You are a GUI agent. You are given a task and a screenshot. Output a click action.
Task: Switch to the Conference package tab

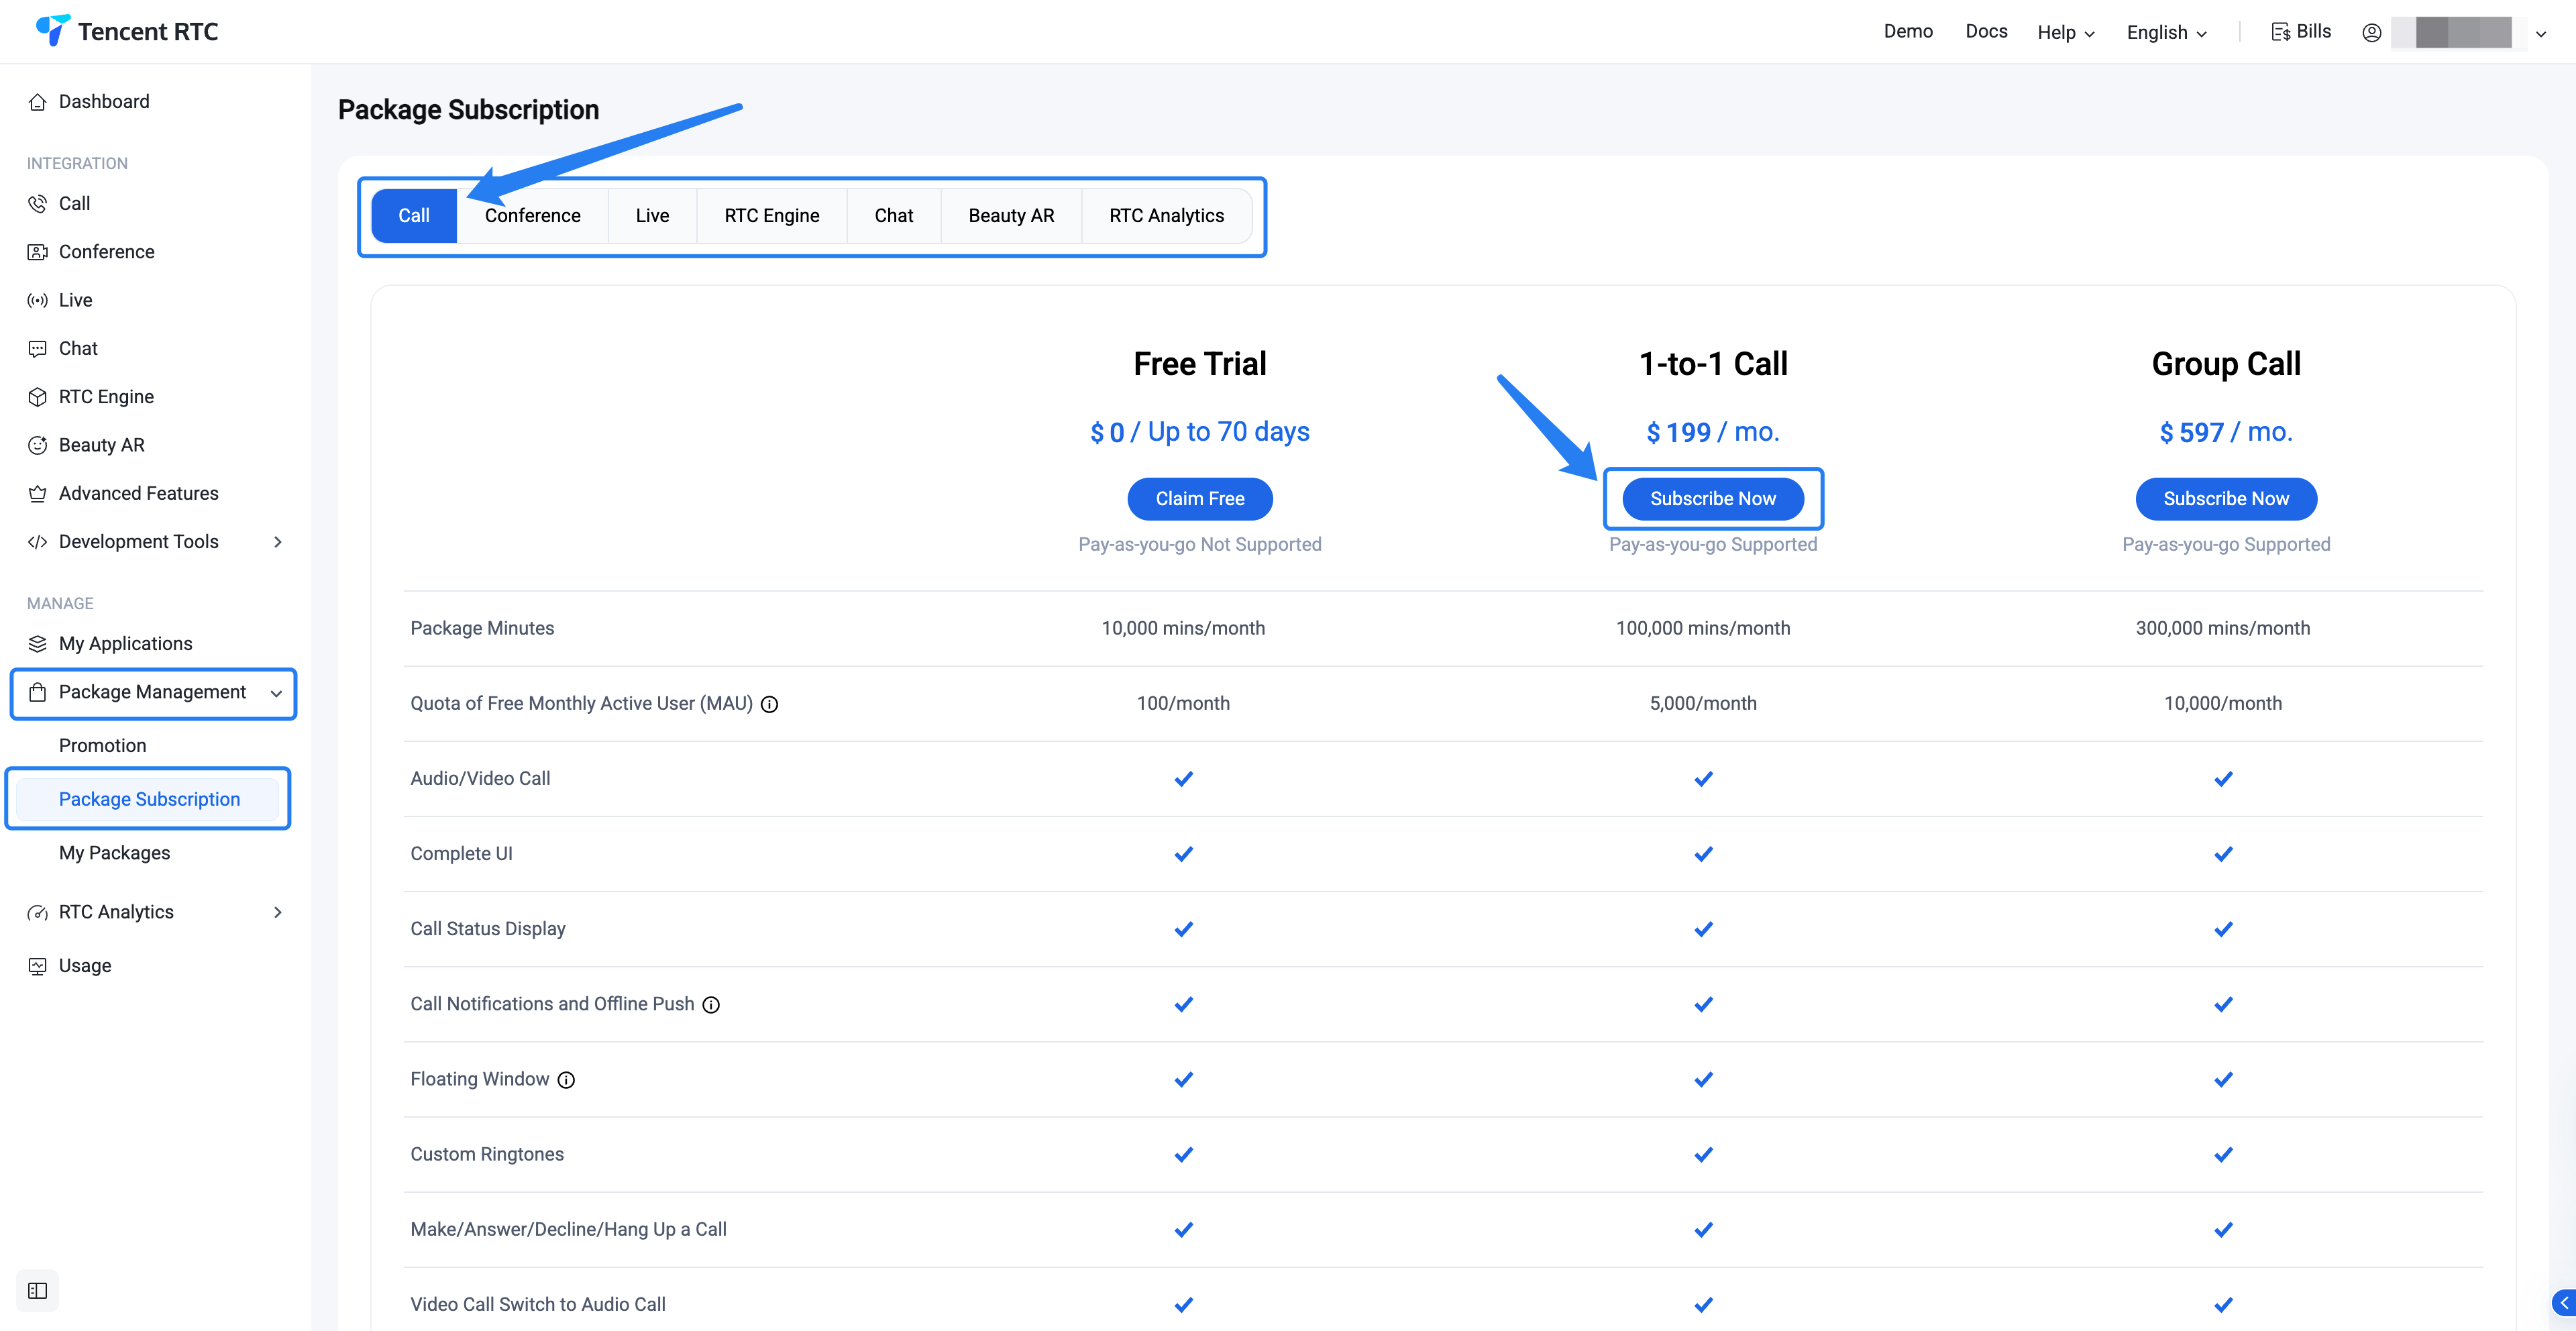(532, 216)
